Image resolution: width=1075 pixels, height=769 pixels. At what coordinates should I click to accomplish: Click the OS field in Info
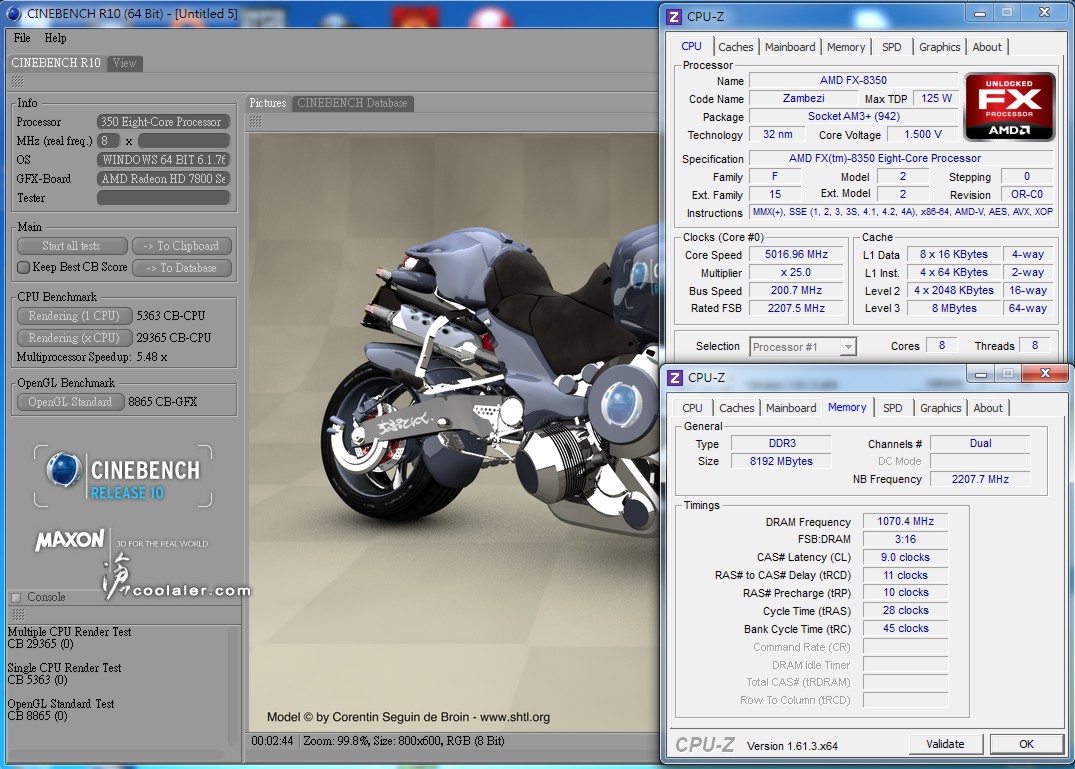(162, 159)
